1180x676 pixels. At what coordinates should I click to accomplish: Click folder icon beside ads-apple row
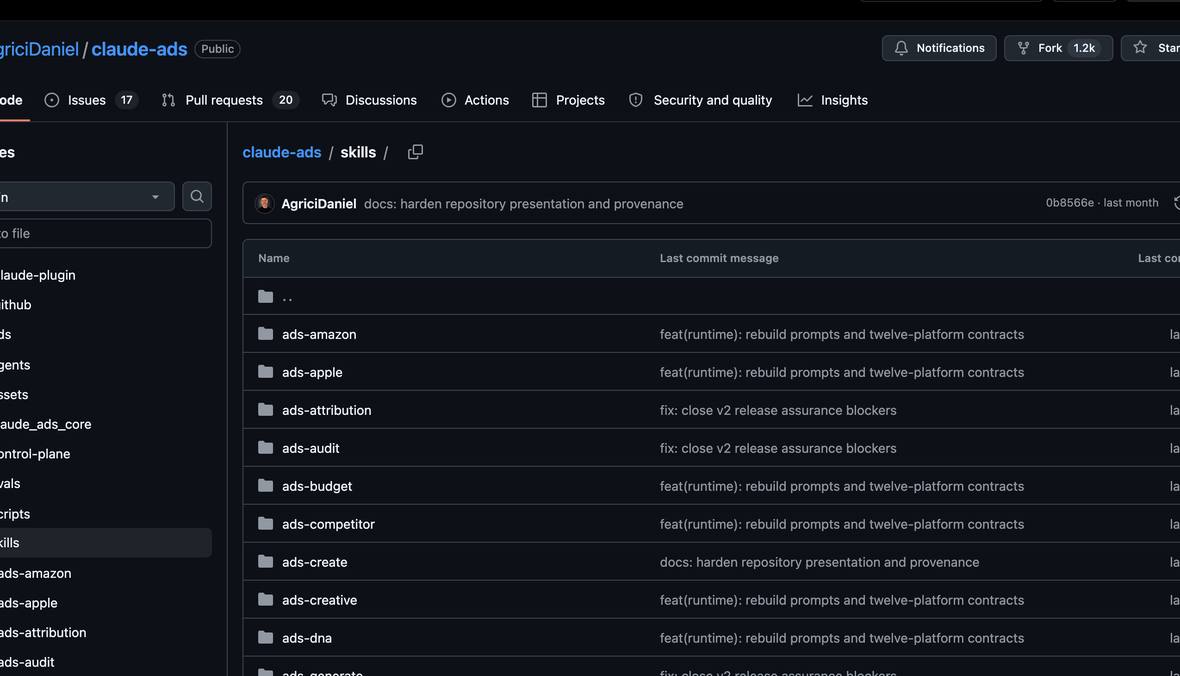[x=265, y=372]
